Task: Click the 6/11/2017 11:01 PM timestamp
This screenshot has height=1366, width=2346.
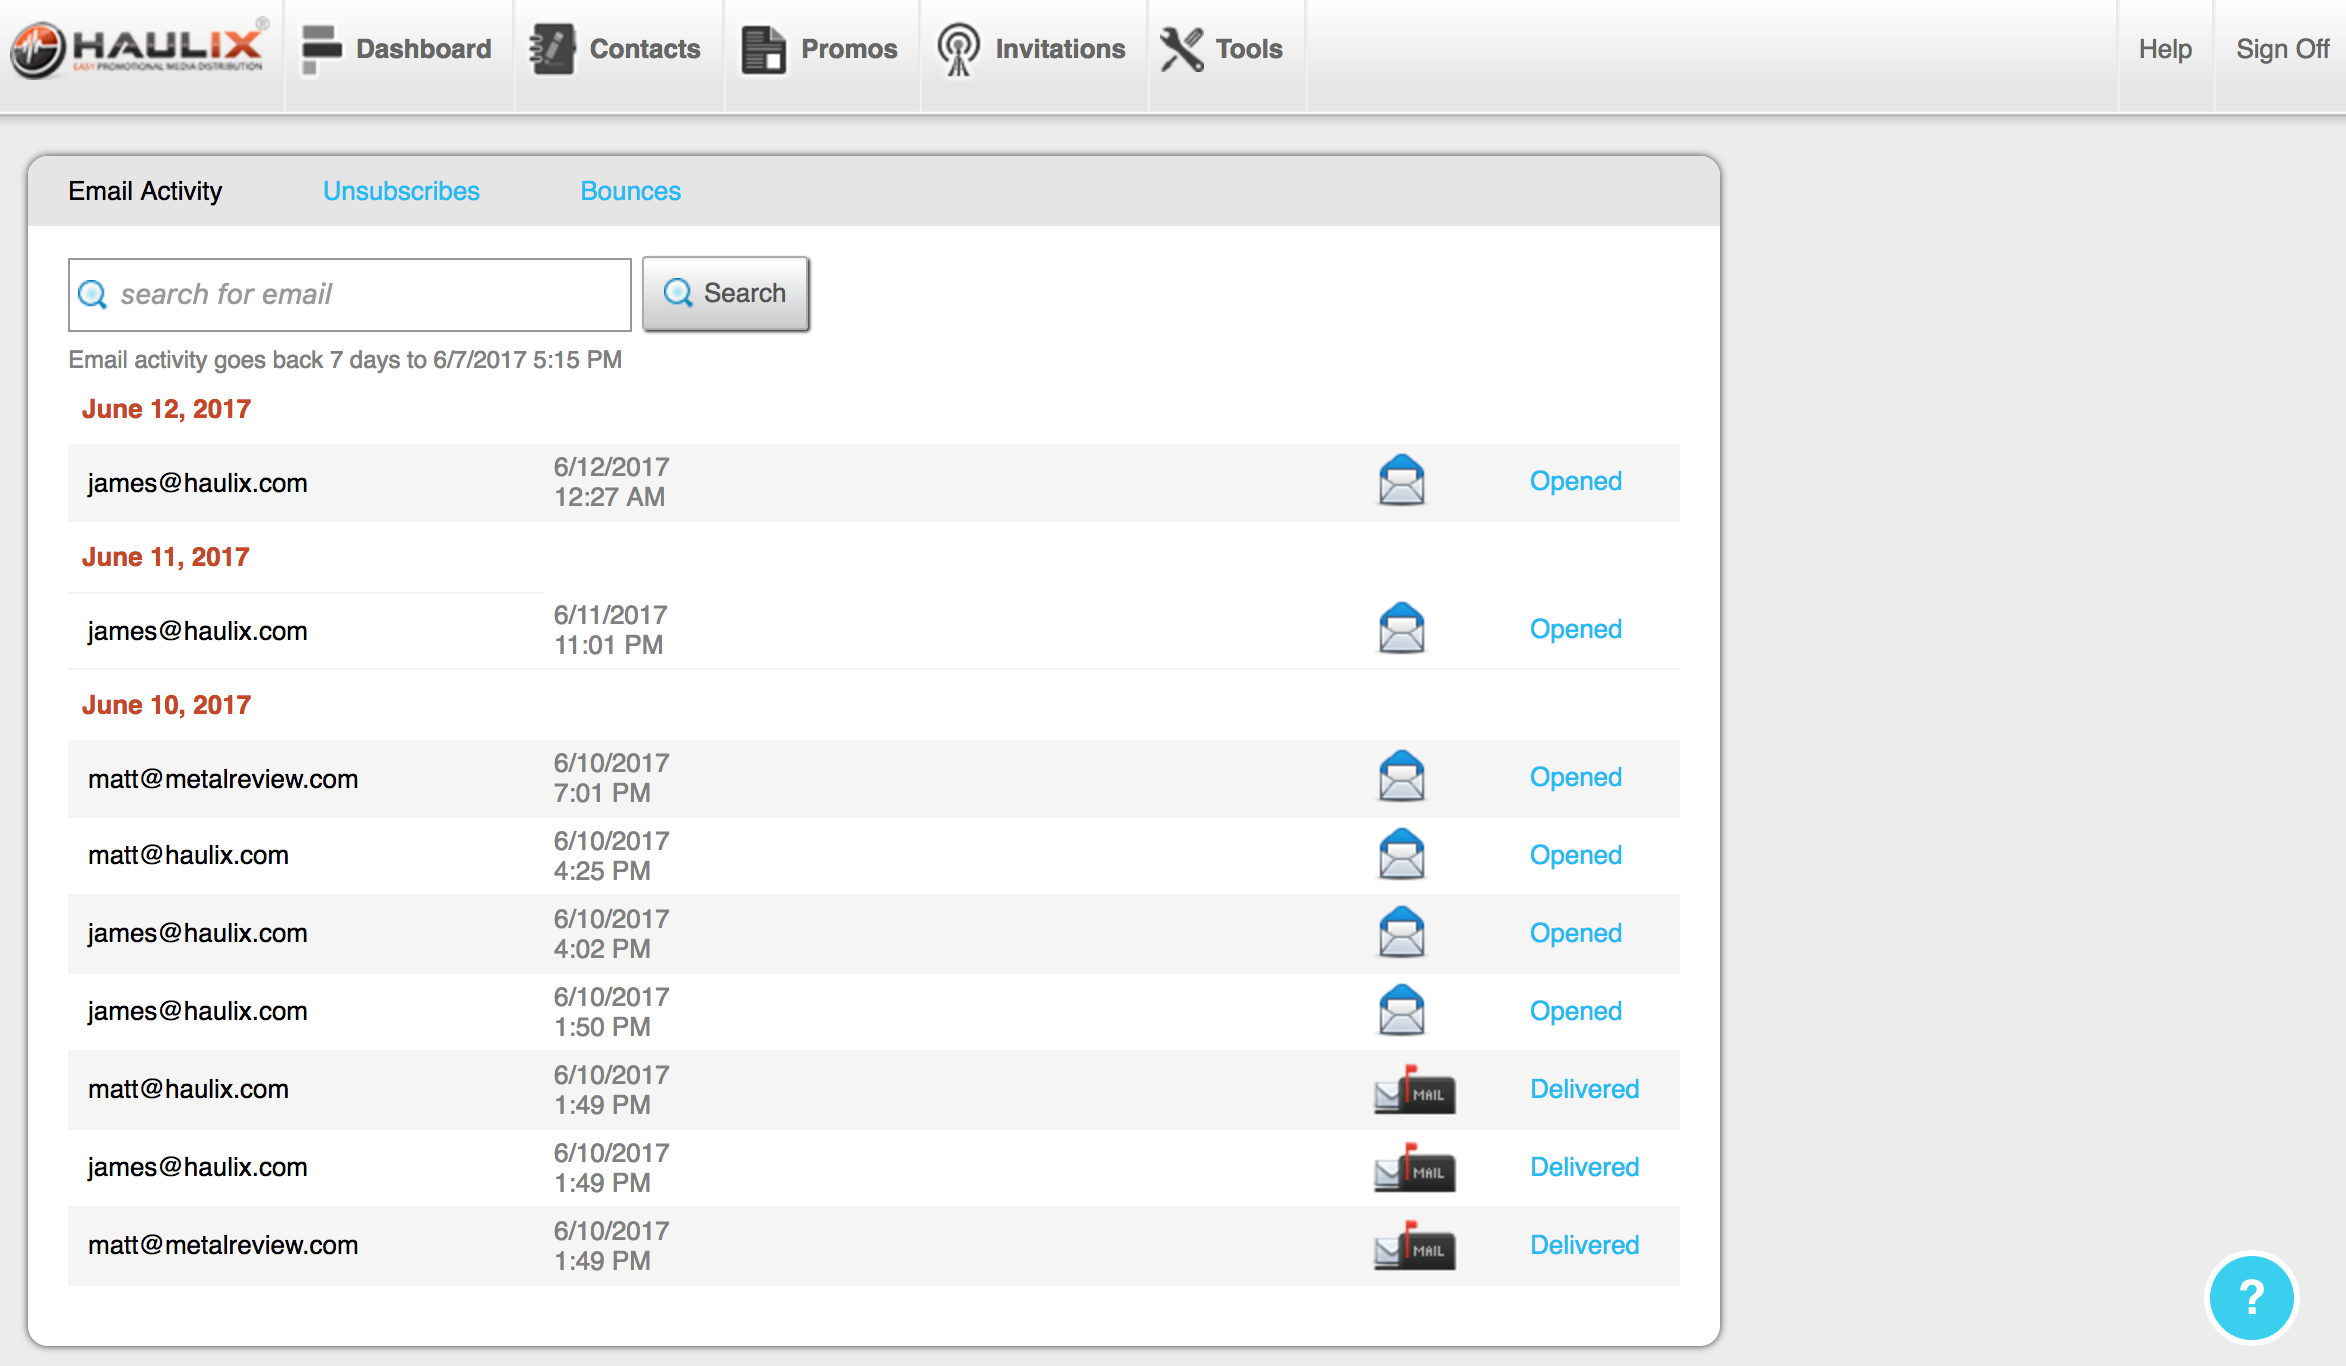Action: point(610,630)
